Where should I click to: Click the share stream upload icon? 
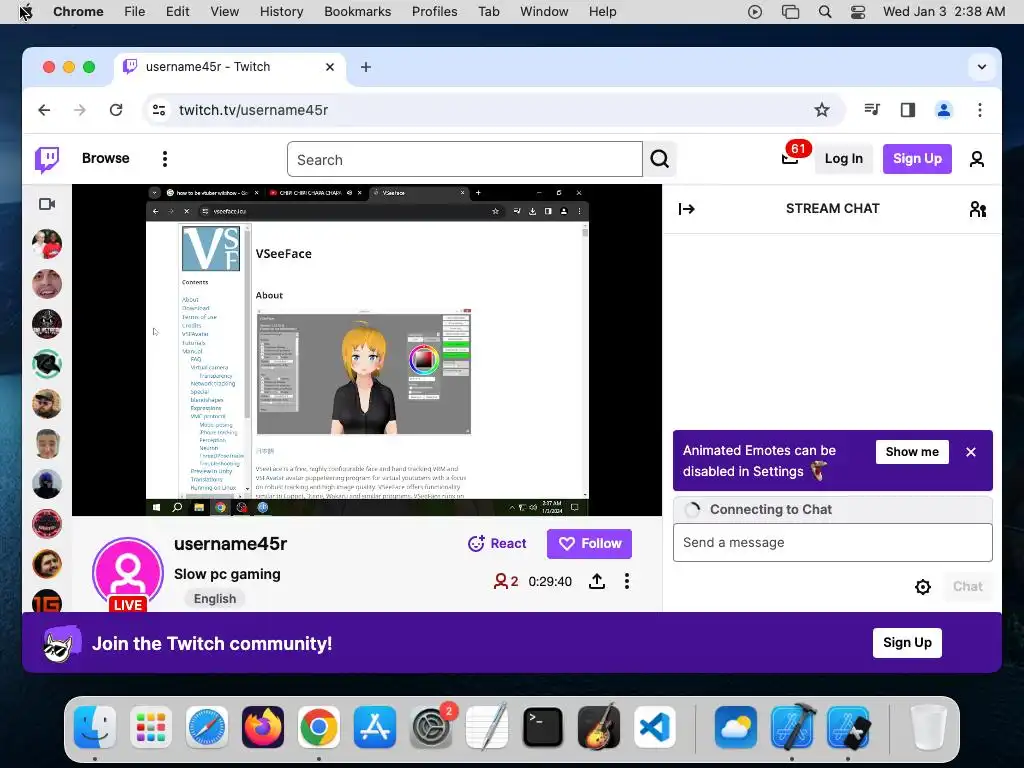(x=597, y=581)
